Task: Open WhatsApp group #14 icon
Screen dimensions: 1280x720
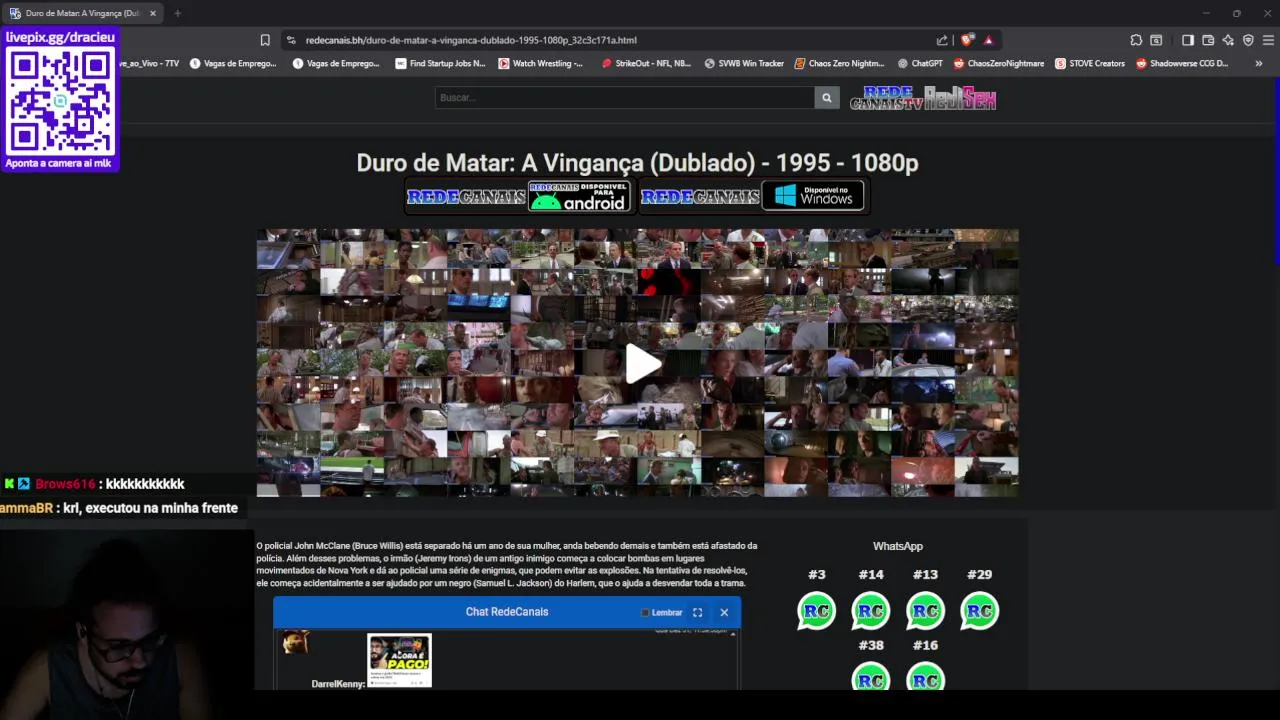Action: [871, 611]
